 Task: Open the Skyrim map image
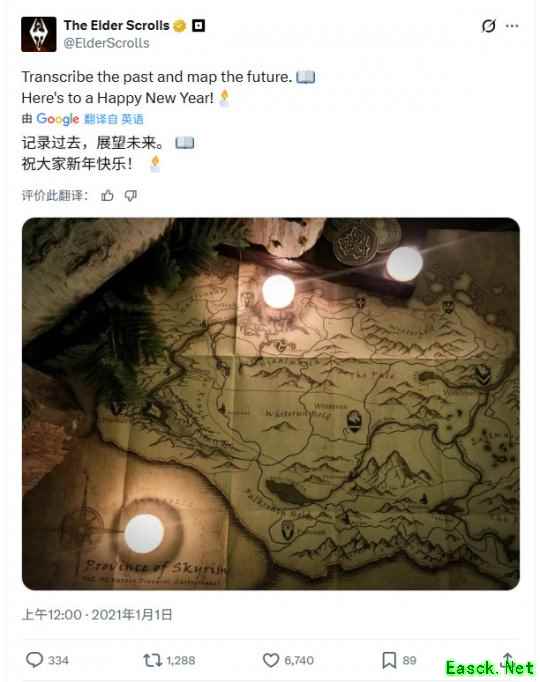(x=270, y=404)
